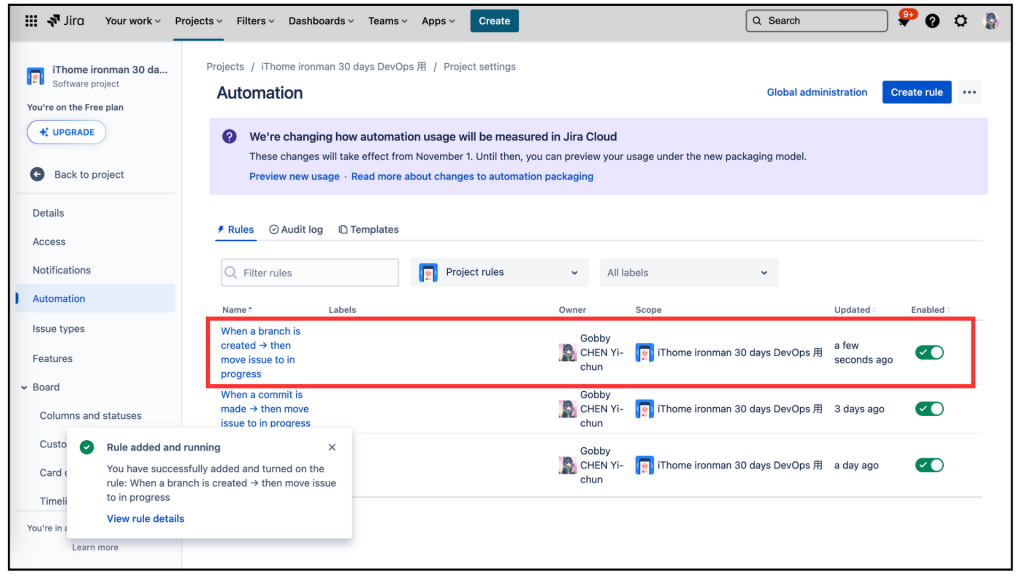Click the Jira logo
This screenshot has height=576, width=1024.
65,21
